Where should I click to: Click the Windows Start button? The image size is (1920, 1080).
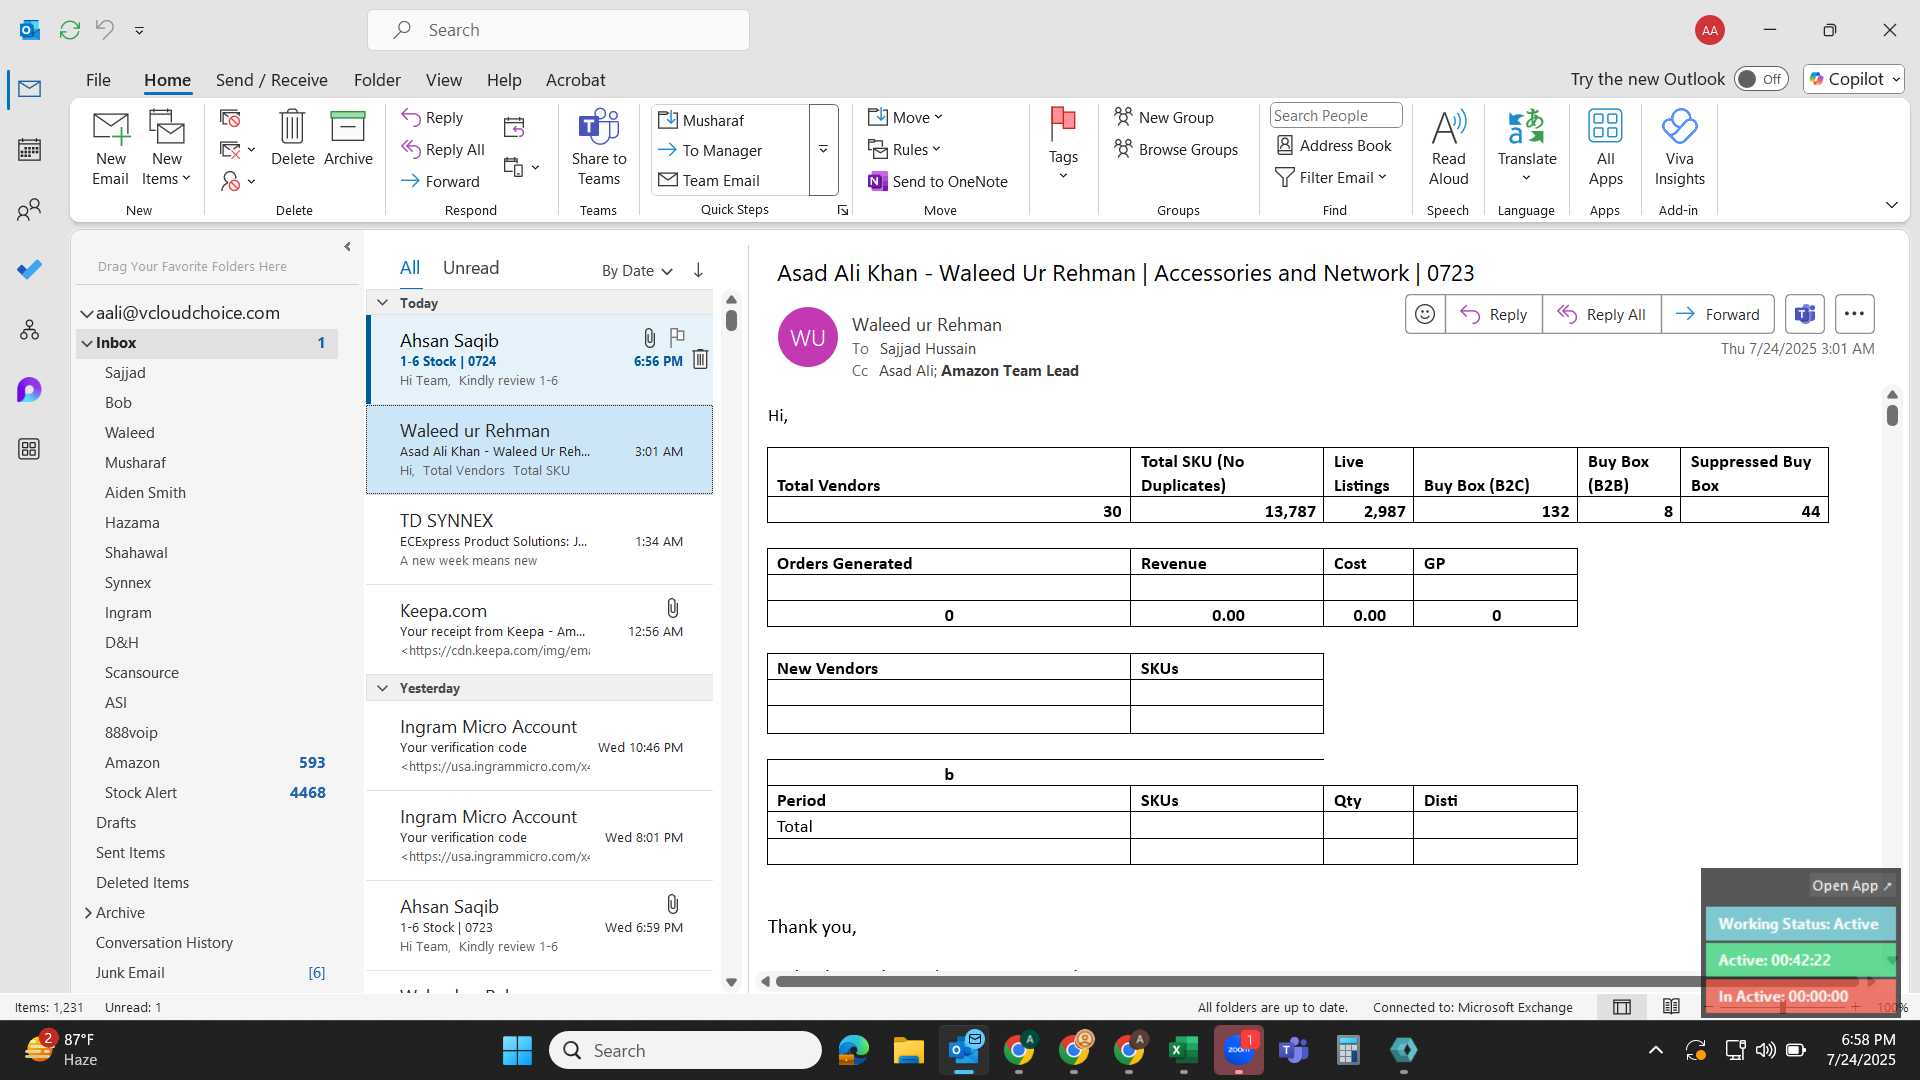coord(517,1050)
